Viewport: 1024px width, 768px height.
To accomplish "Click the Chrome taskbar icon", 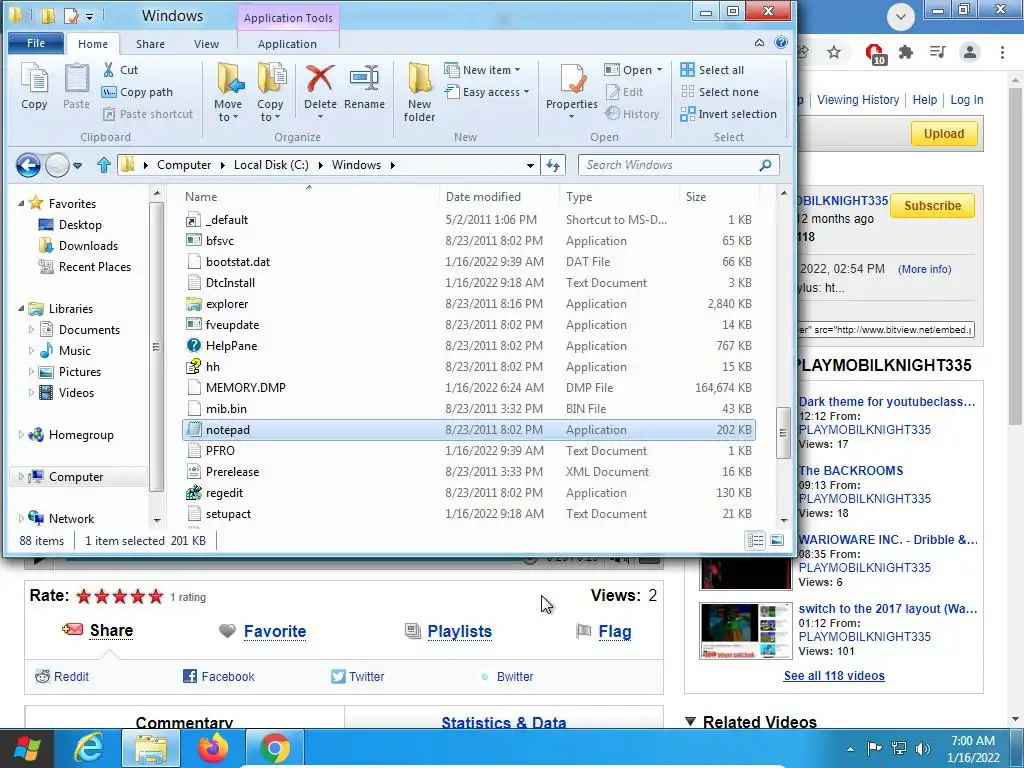I will pos(275,748).
